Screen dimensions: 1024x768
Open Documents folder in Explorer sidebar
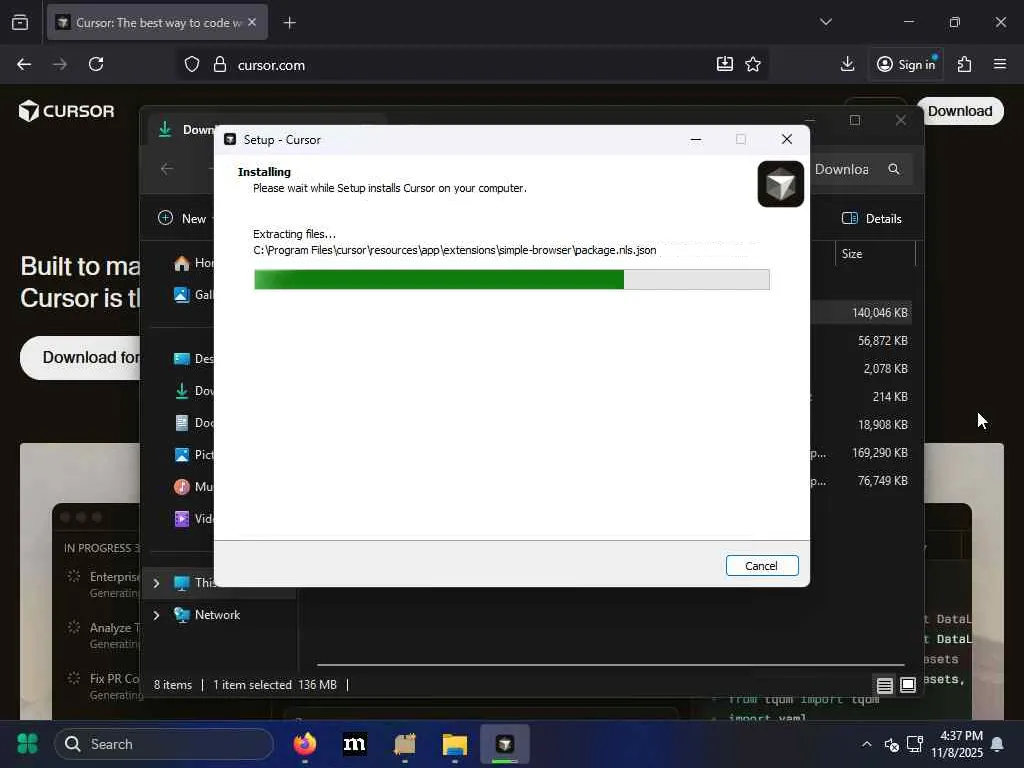193,423
